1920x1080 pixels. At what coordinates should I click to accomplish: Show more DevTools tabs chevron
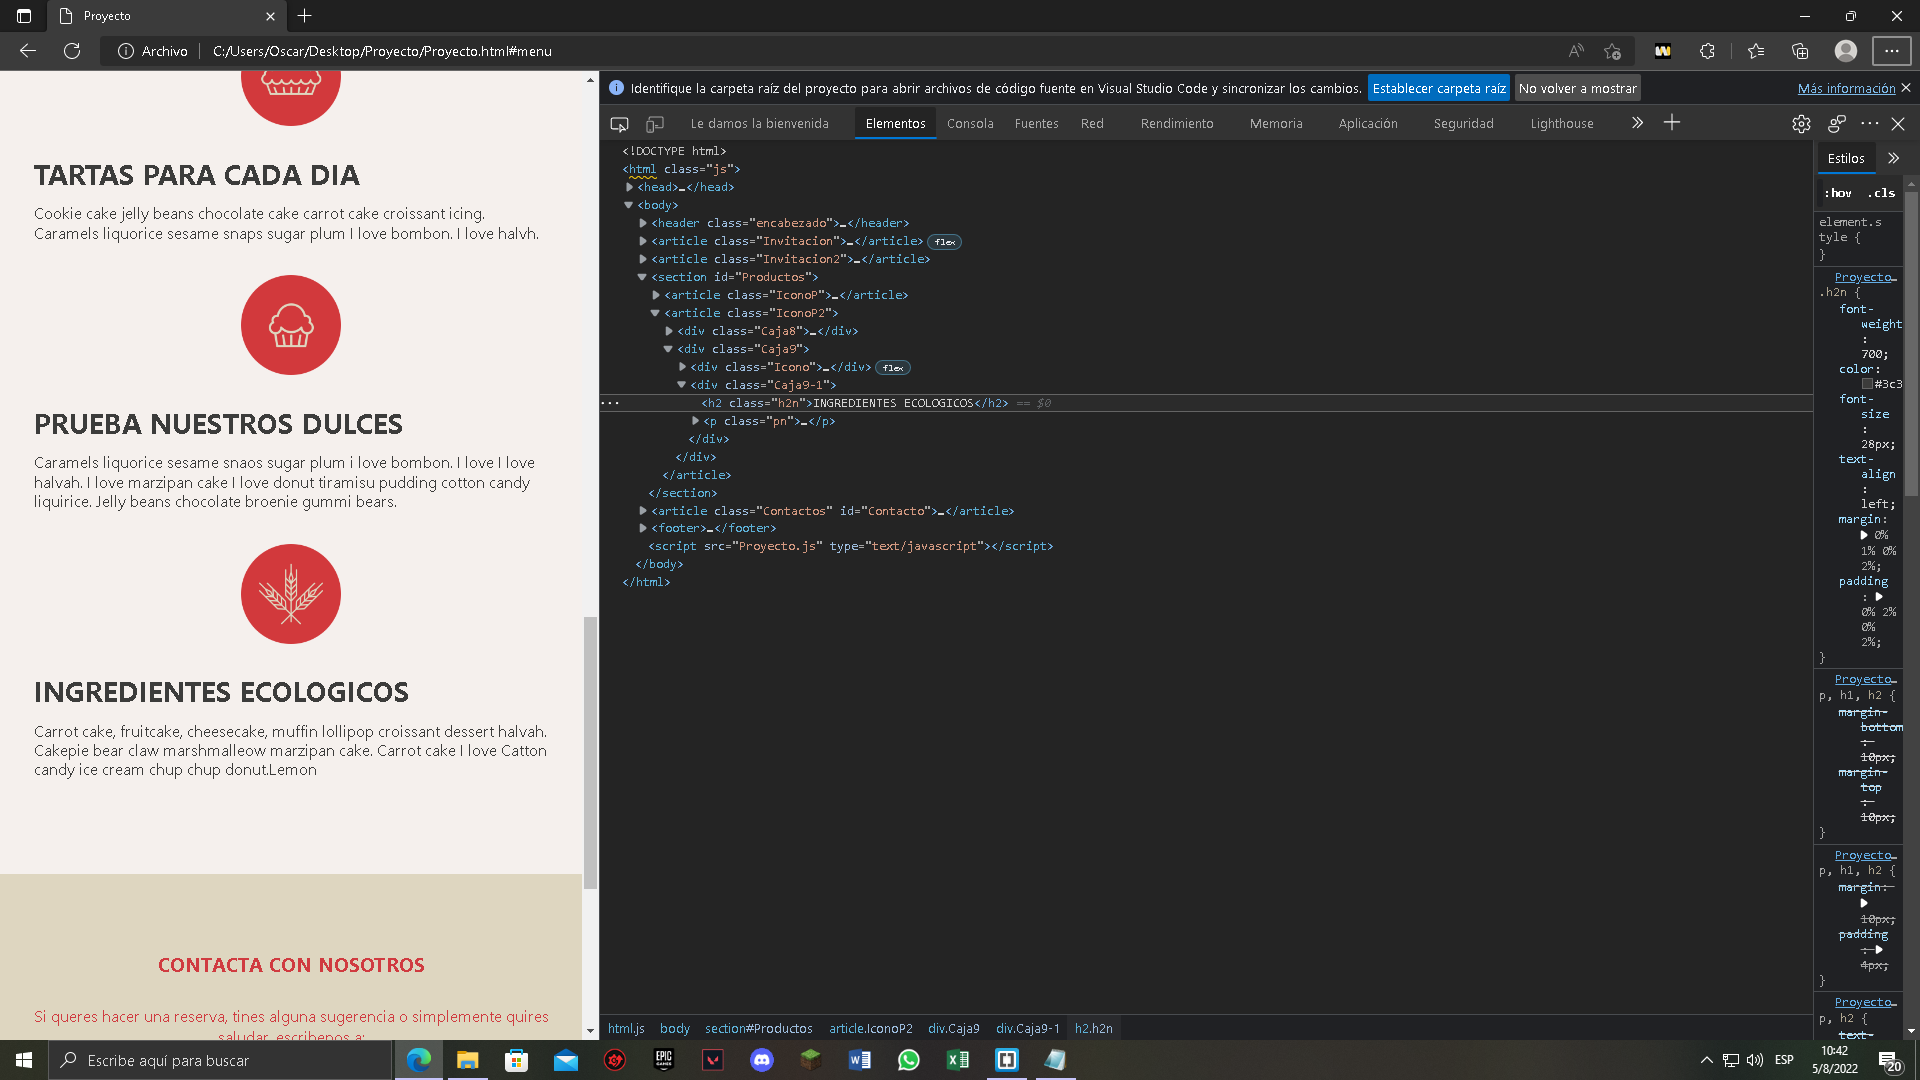[1637, 123]
